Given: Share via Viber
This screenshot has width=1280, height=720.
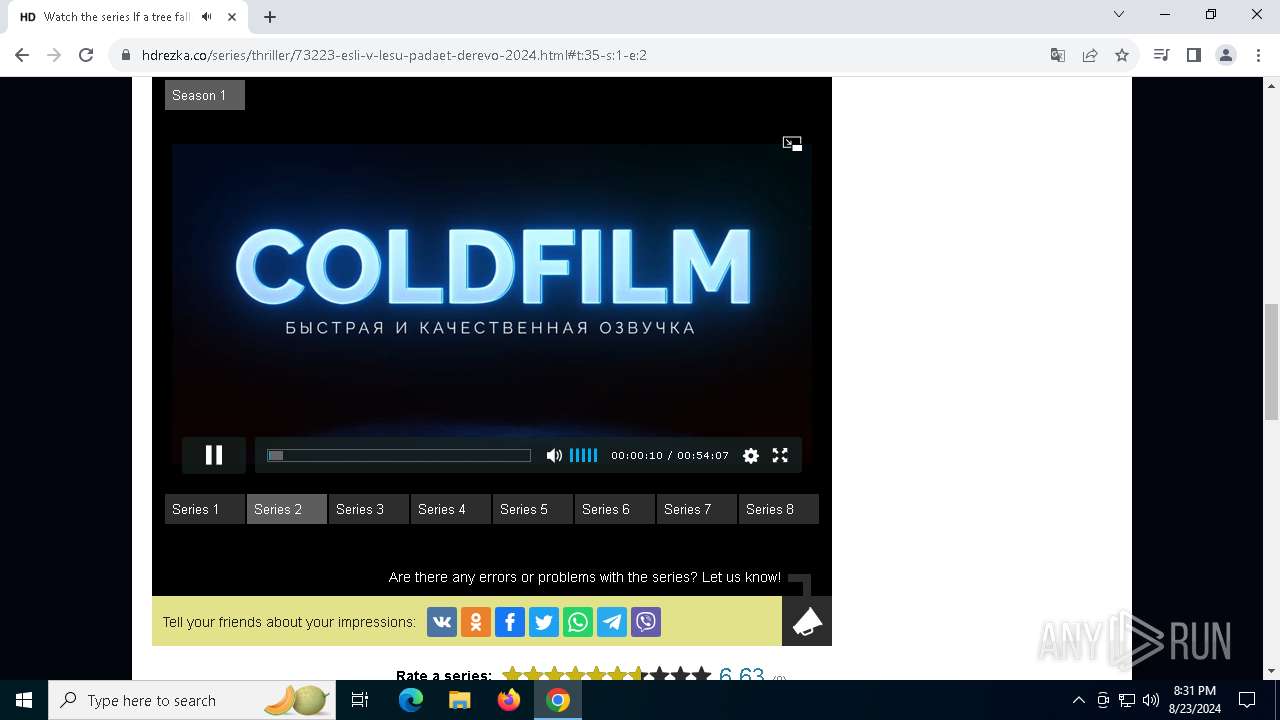Looking at the screenshot, I should coord(646,622).
